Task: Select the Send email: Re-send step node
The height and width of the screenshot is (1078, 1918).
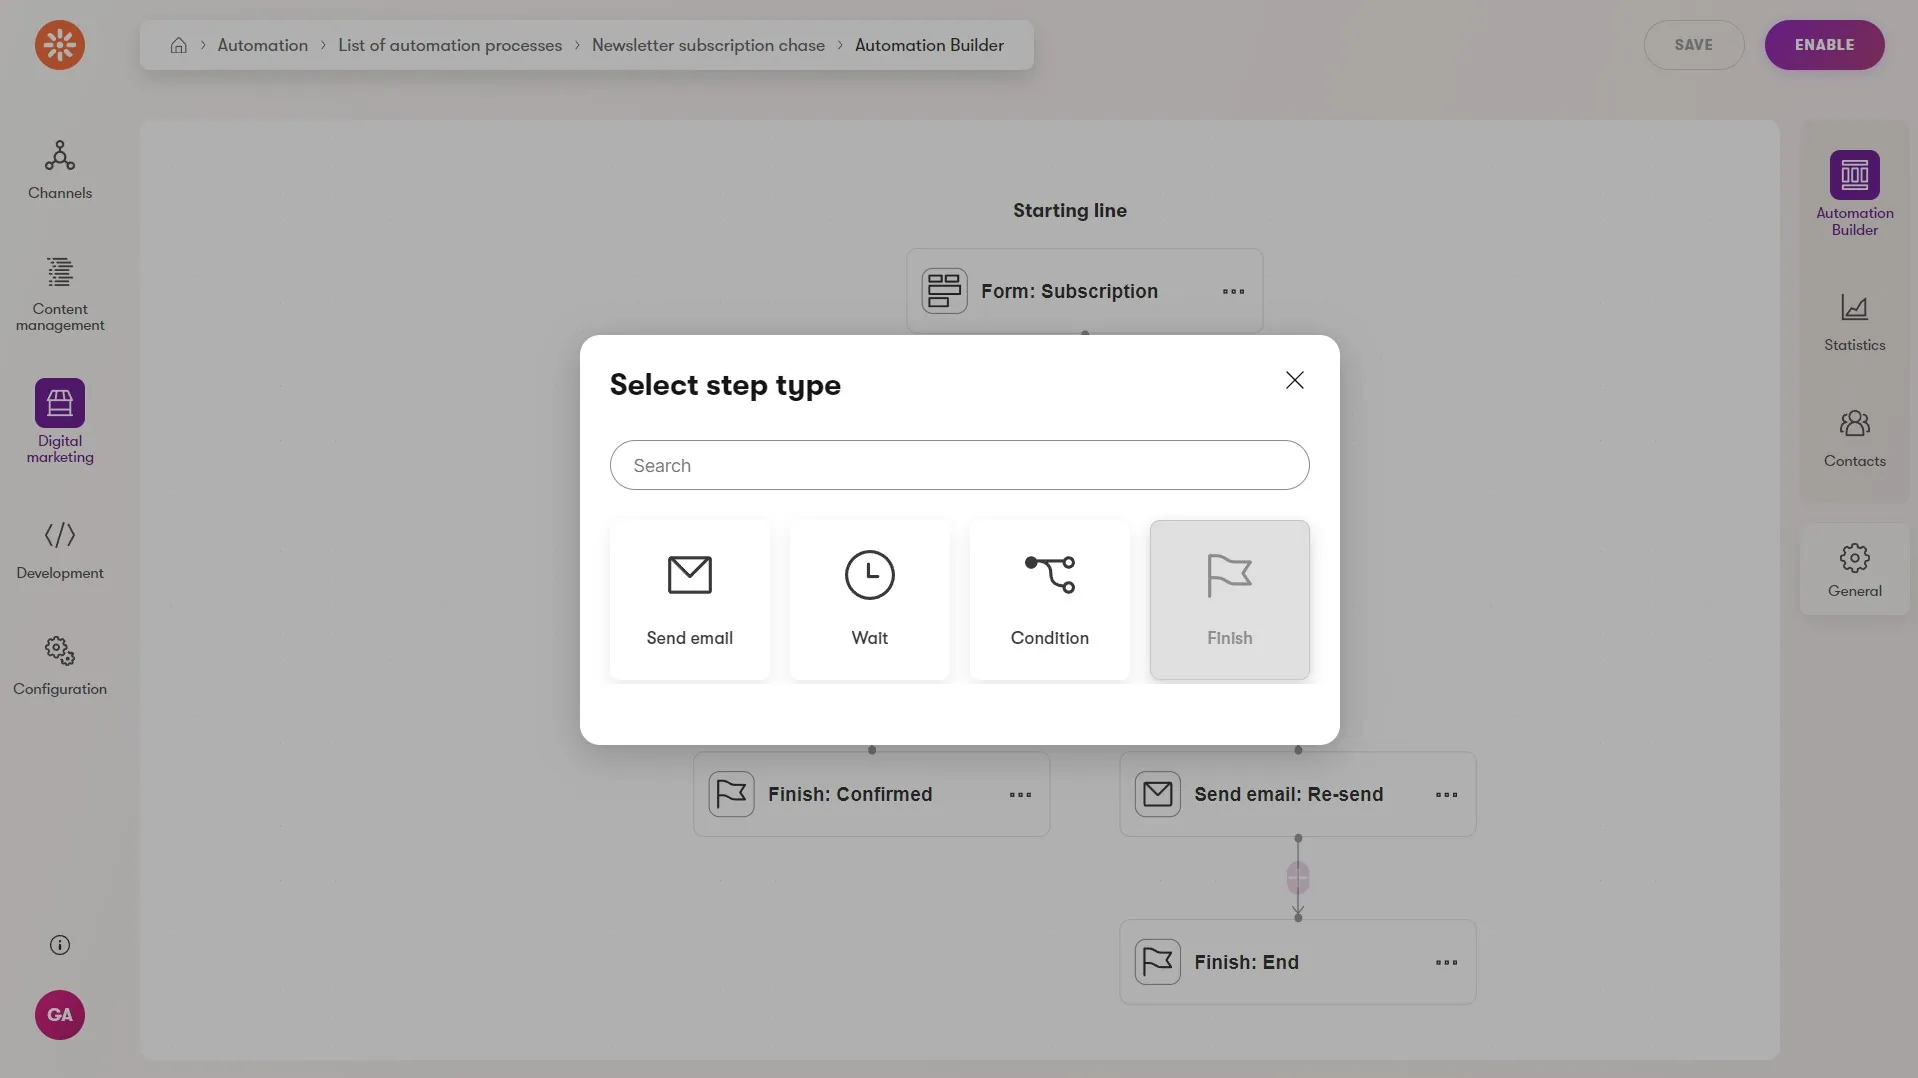Action: [x=1298, y=794]
